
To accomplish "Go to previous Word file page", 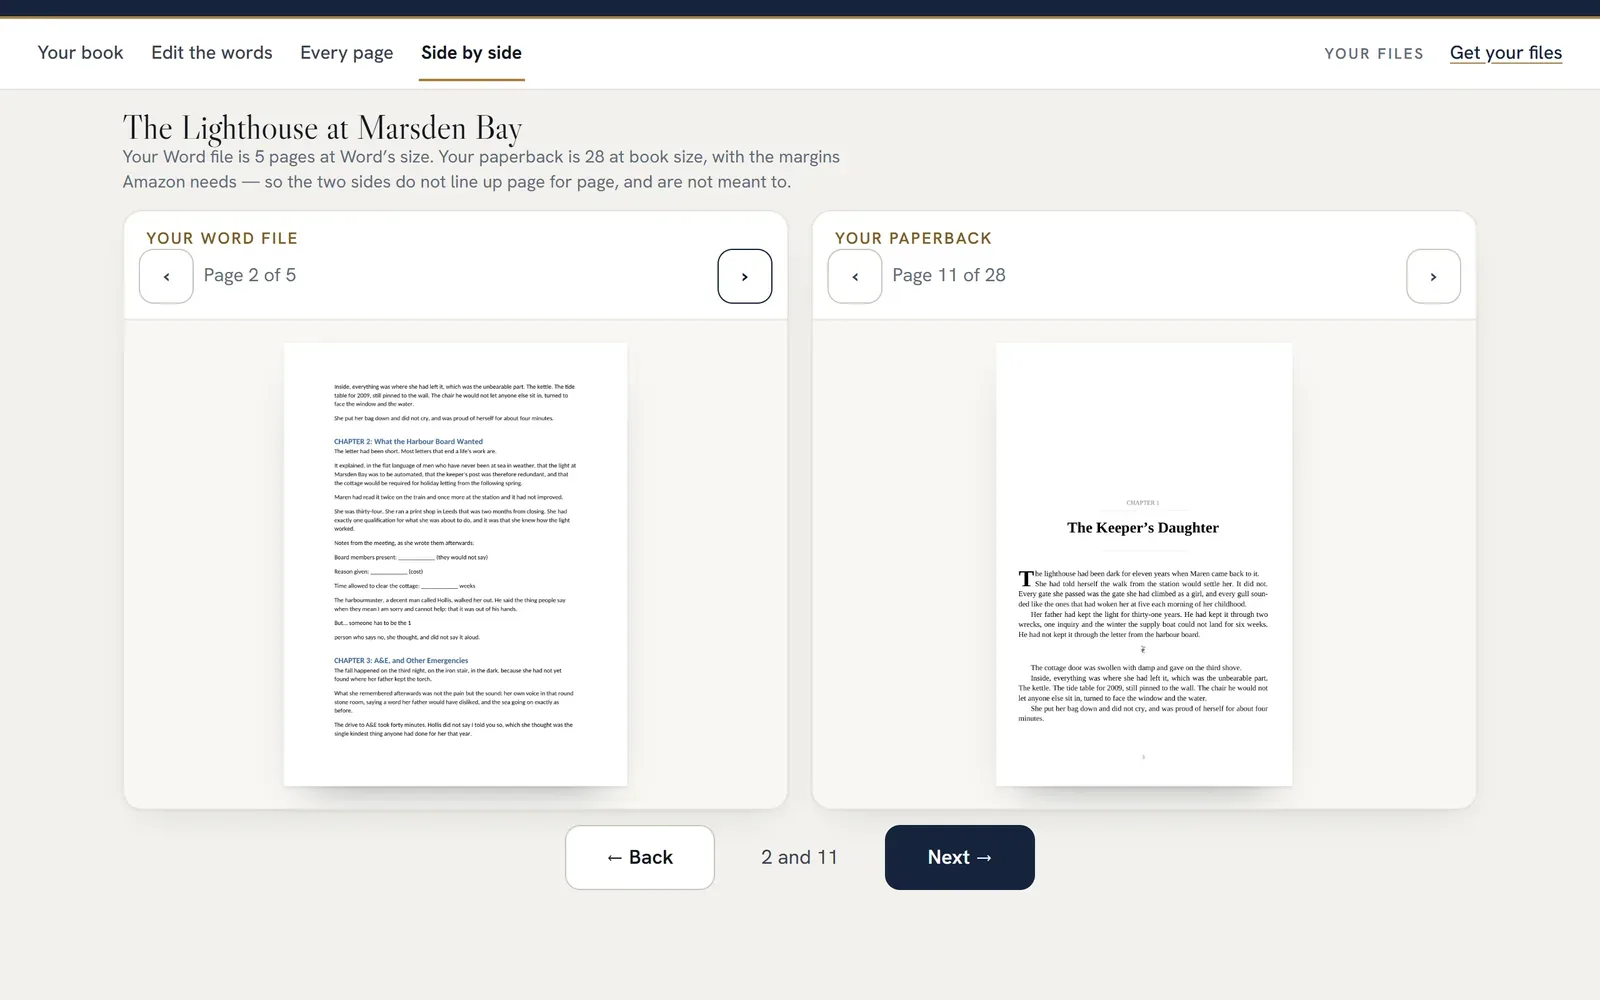I will coord(166,276).
